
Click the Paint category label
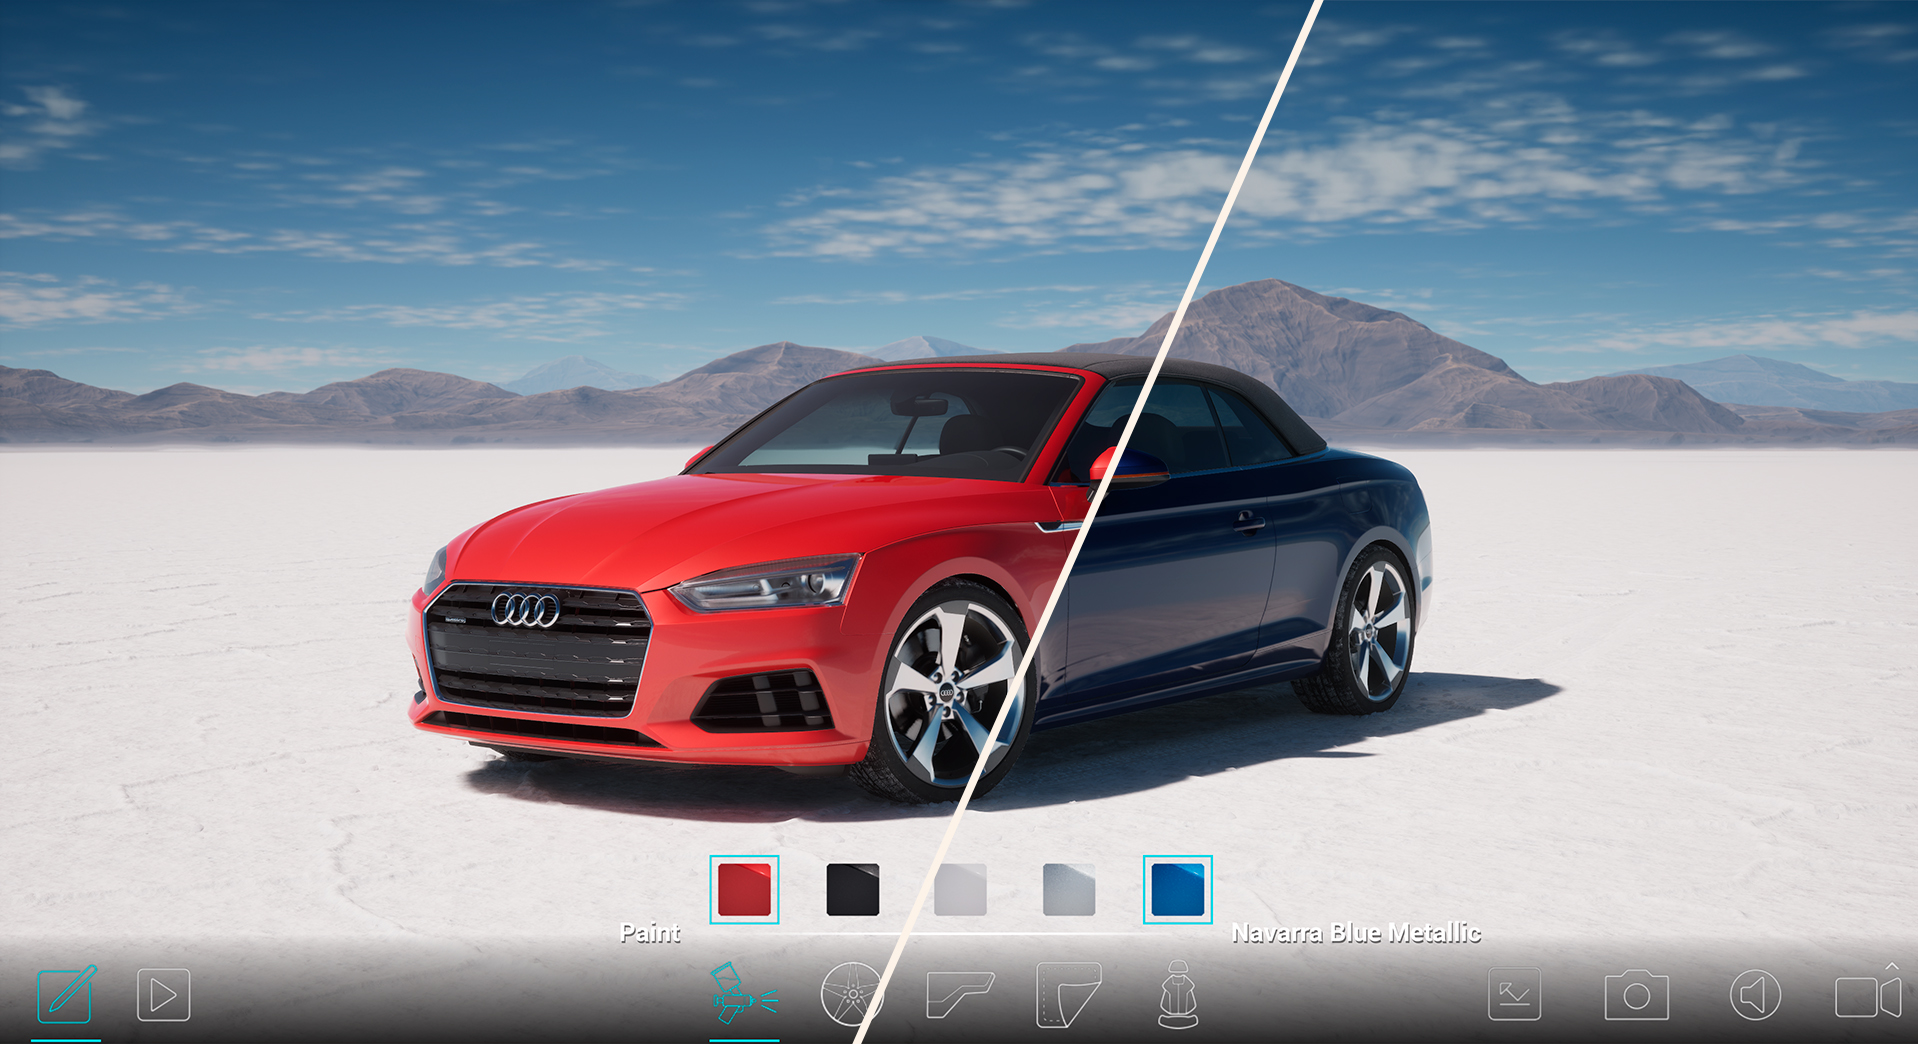coord(650,933)
